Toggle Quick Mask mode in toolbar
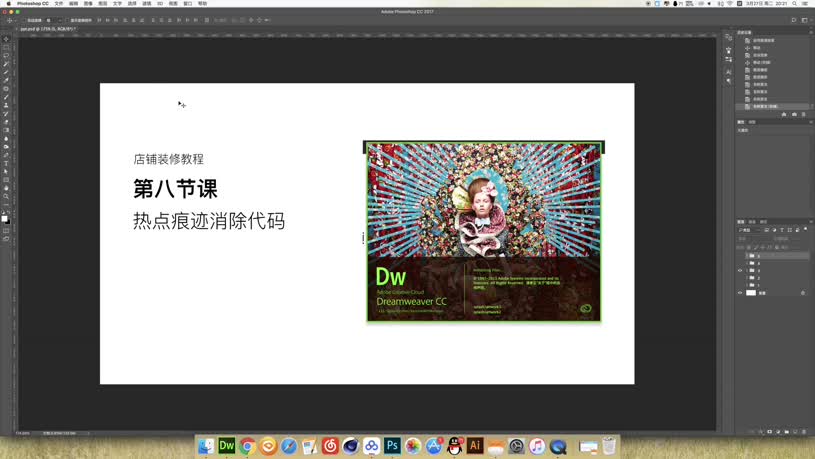Screen dimensions: 815x459 coord(6,231)
